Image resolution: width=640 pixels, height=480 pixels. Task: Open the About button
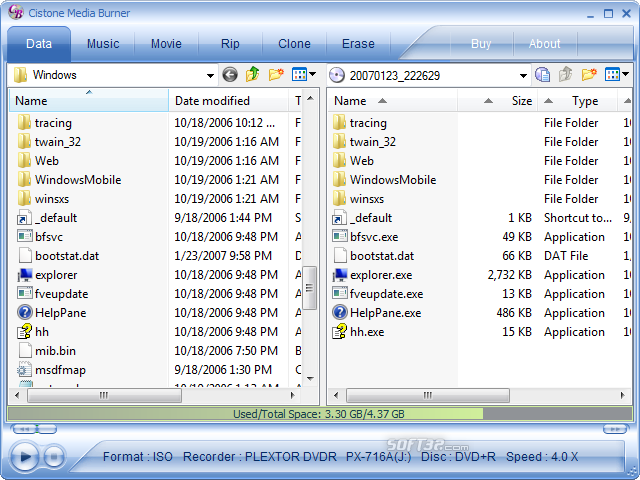coord(544,44)
